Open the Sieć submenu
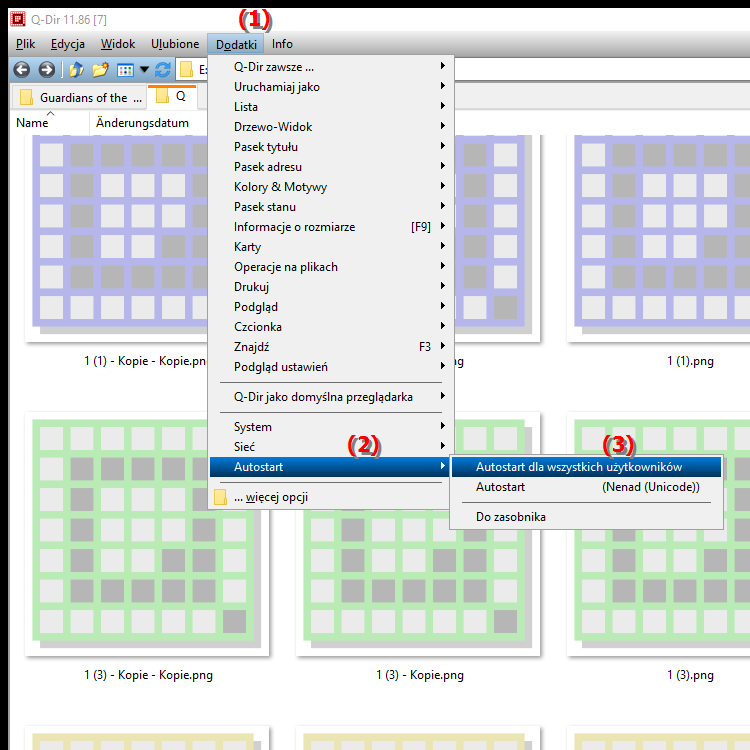The width and height of the screenshot is (750, 750). pyautogui.click(x=331, y=447)
